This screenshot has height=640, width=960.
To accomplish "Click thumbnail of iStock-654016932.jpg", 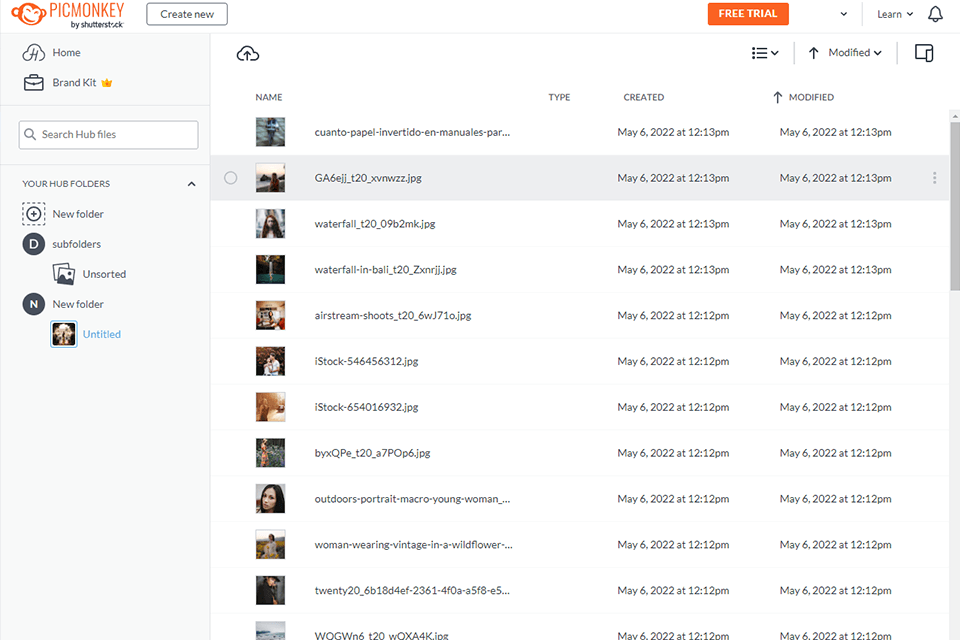I will pyautogui.click(x=270, y=407).
